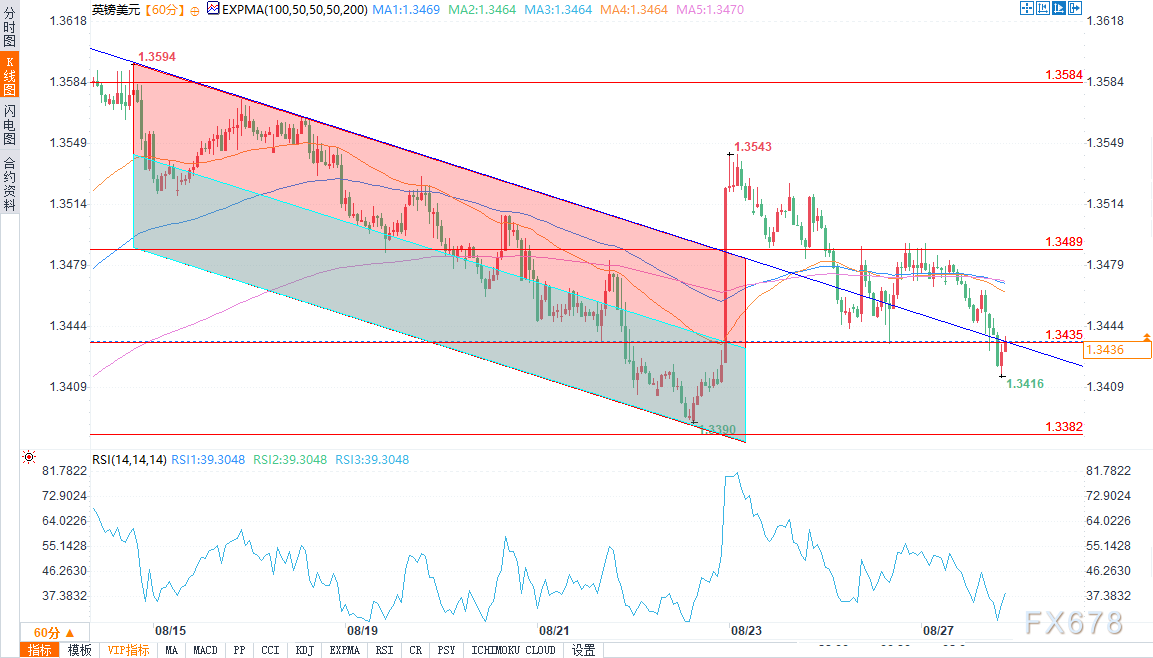The image size is (1153, 658).
Task: Click the orange price alert marker near 1.3436
Action: tap(1146, 338)
